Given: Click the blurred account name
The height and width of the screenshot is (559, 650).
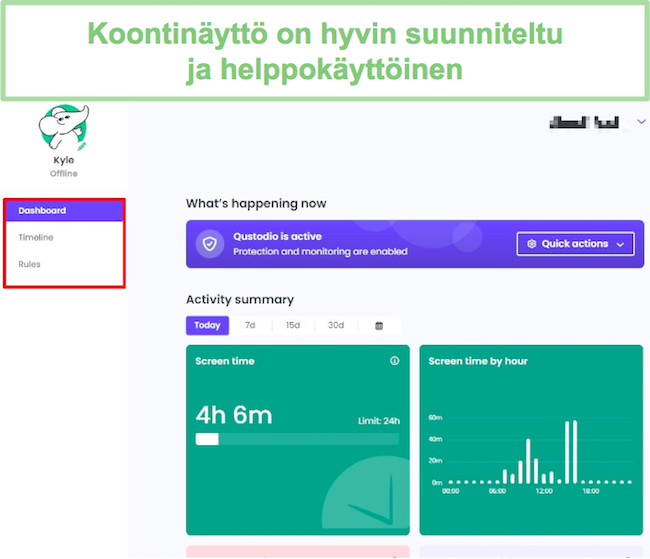Looking at the screenshot, I should (584, 122).
